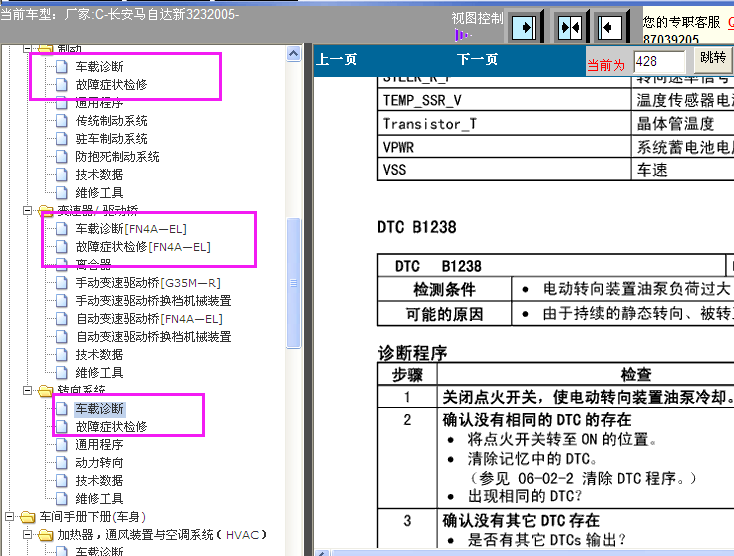Select 动力转向 page

99,462
